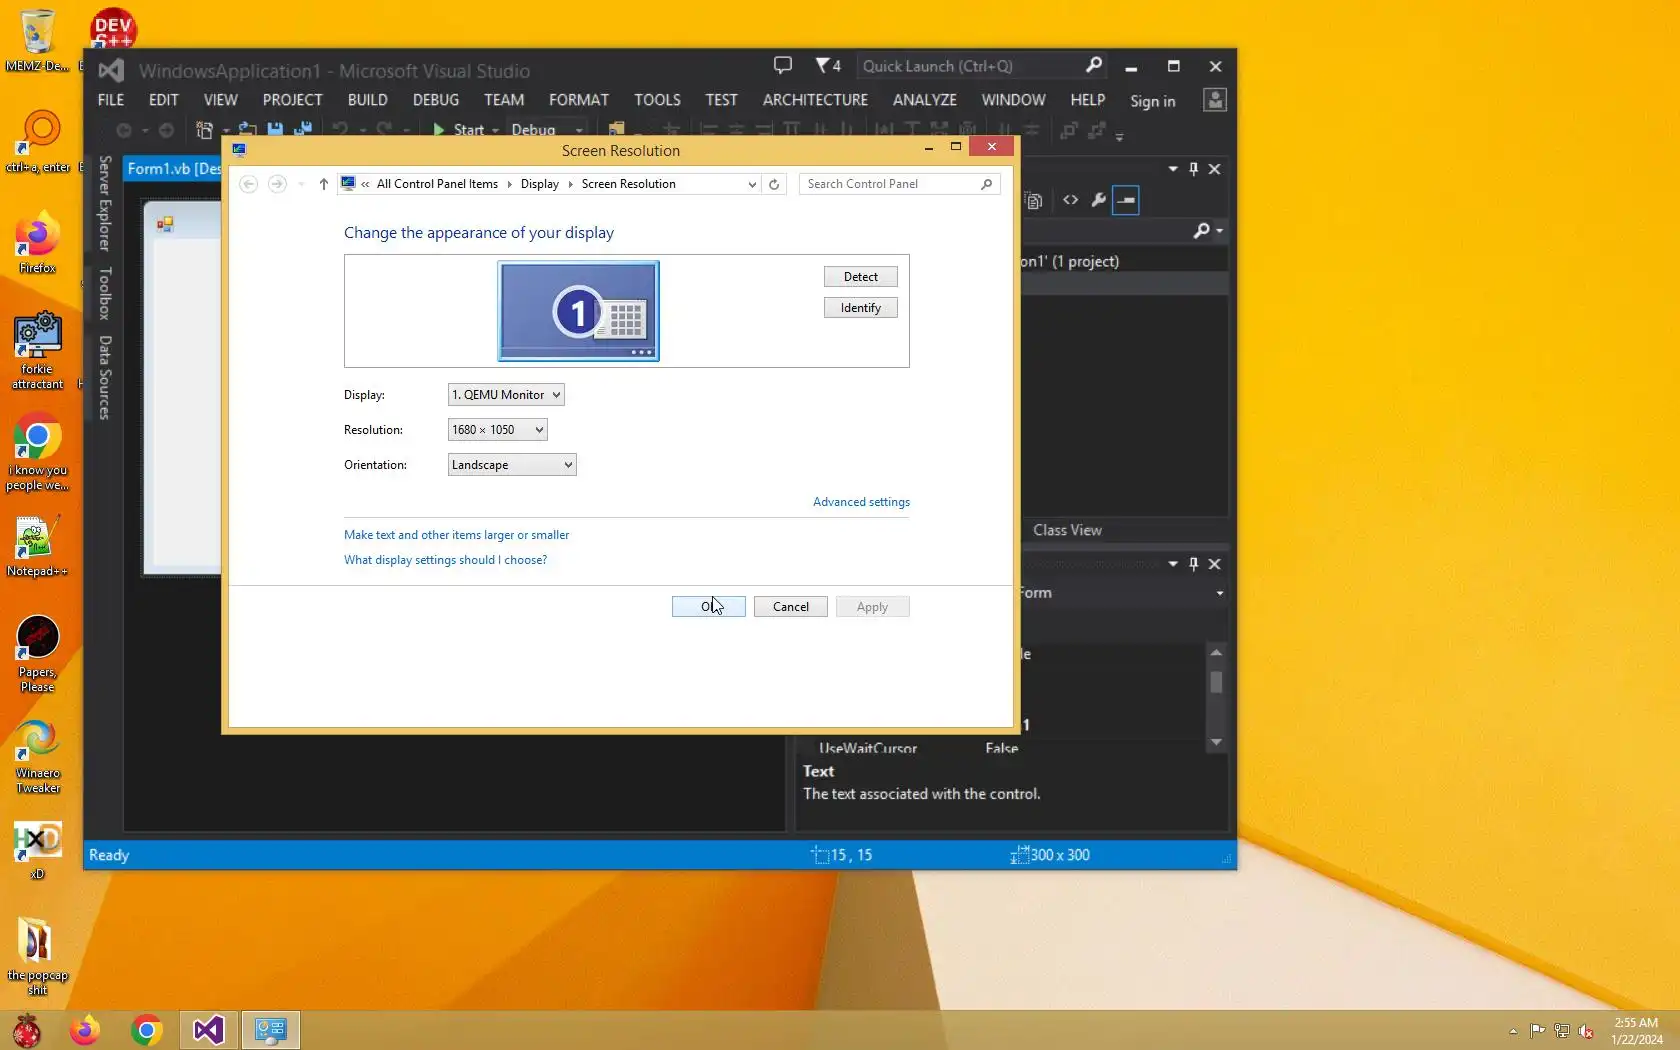Refresh the Screen Resolution address bar
Viewport: 1680px width, 1050px height.
tap(774, 184)
